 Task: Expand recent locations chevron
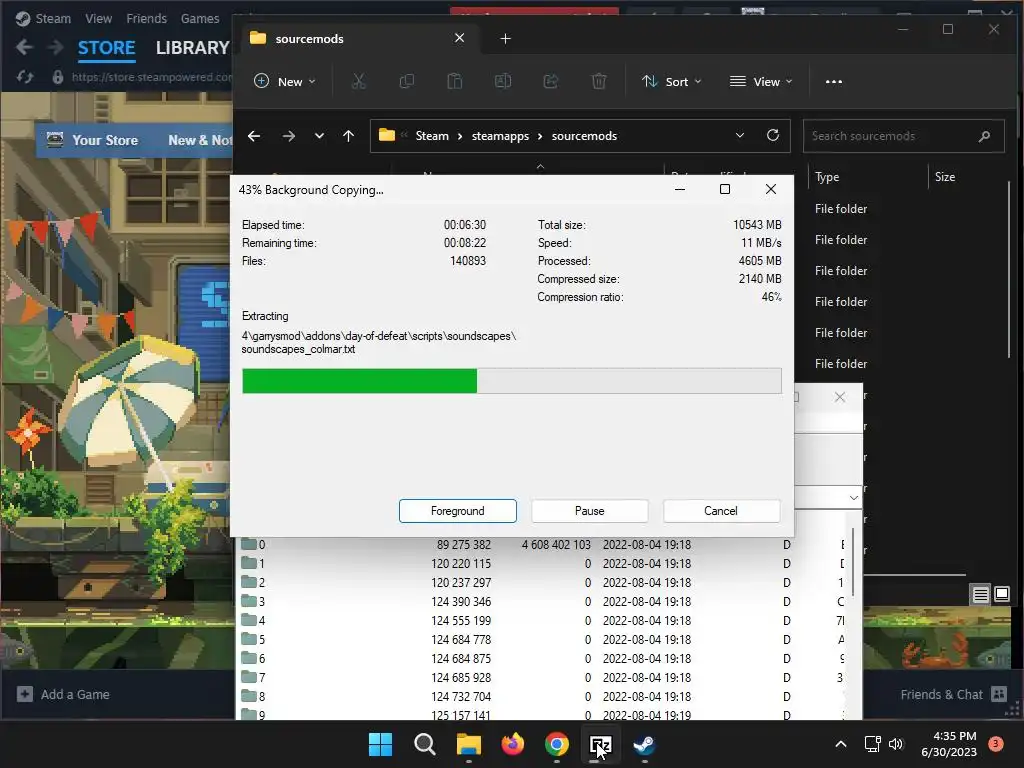(x=319, y=136)
